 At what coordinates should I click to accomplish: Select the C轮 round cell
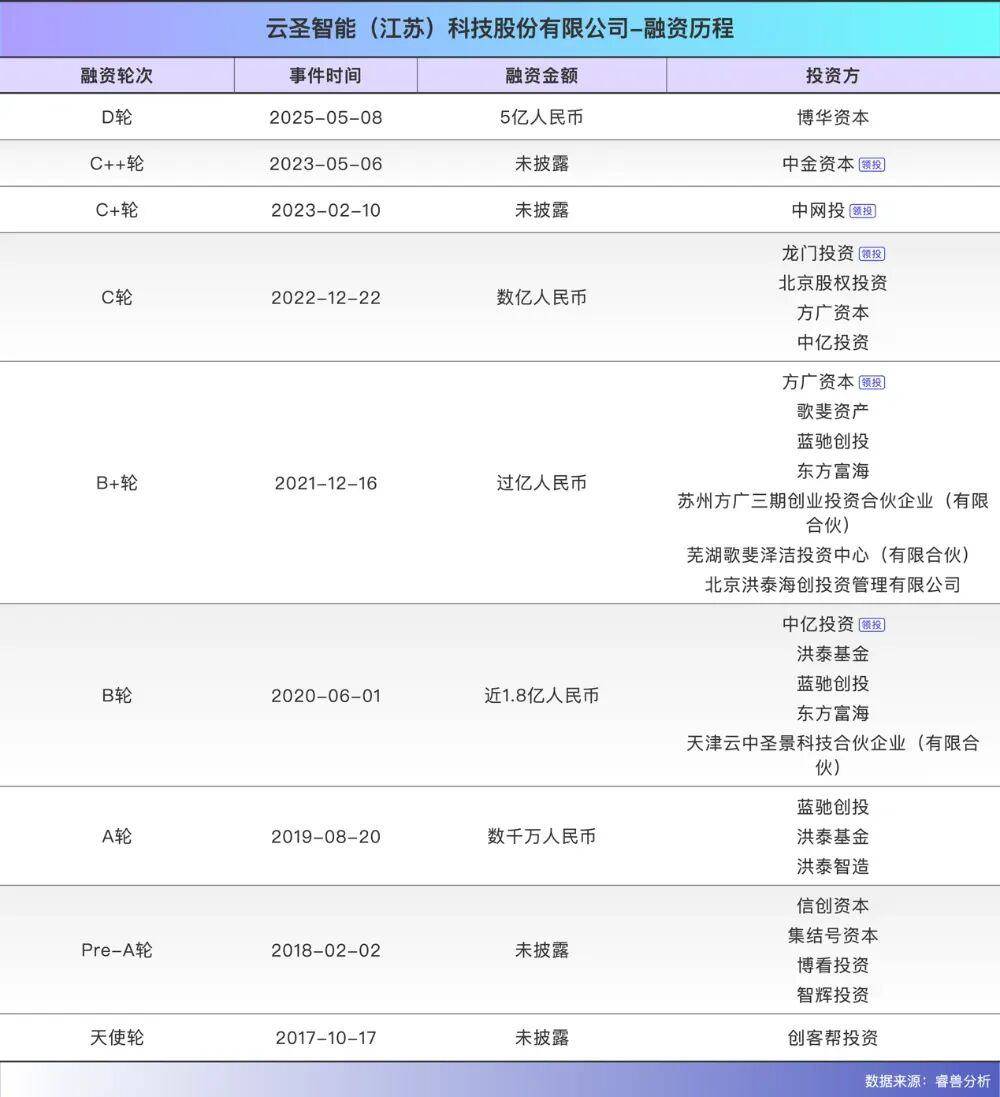point(117,297)
